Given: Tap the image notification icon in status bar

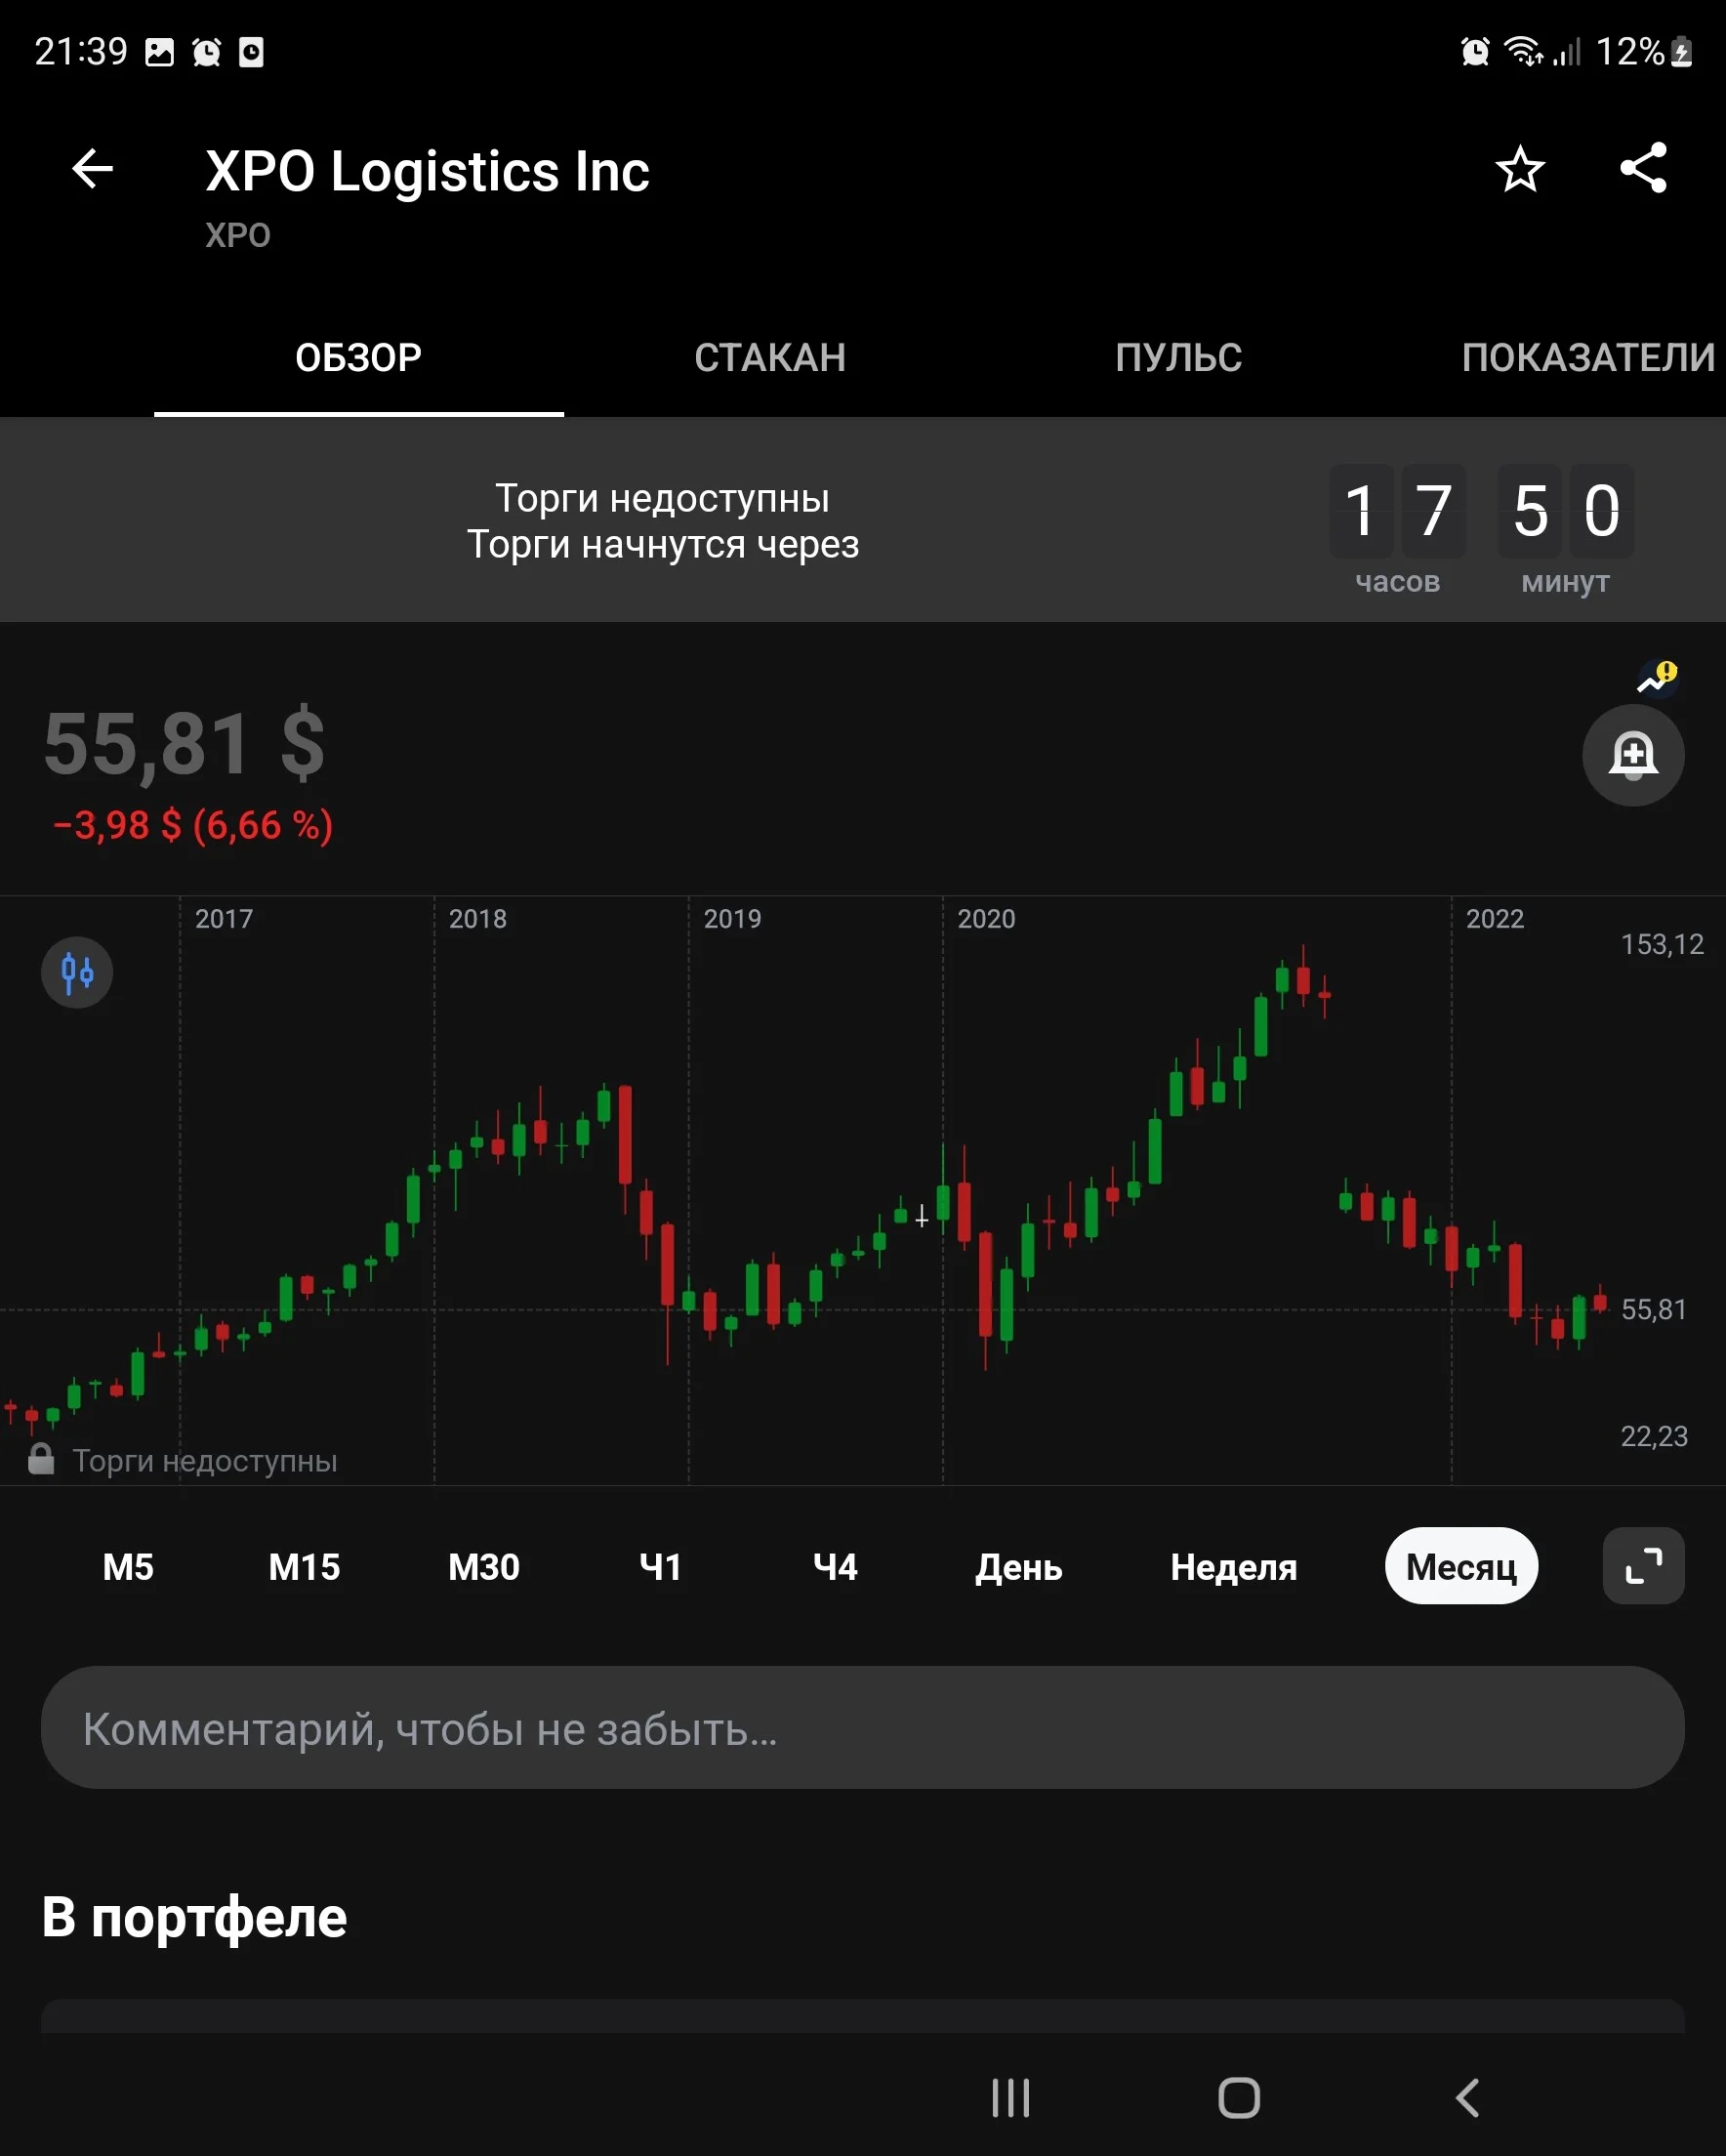Looking at the screenshot, I should pos(160,52).
